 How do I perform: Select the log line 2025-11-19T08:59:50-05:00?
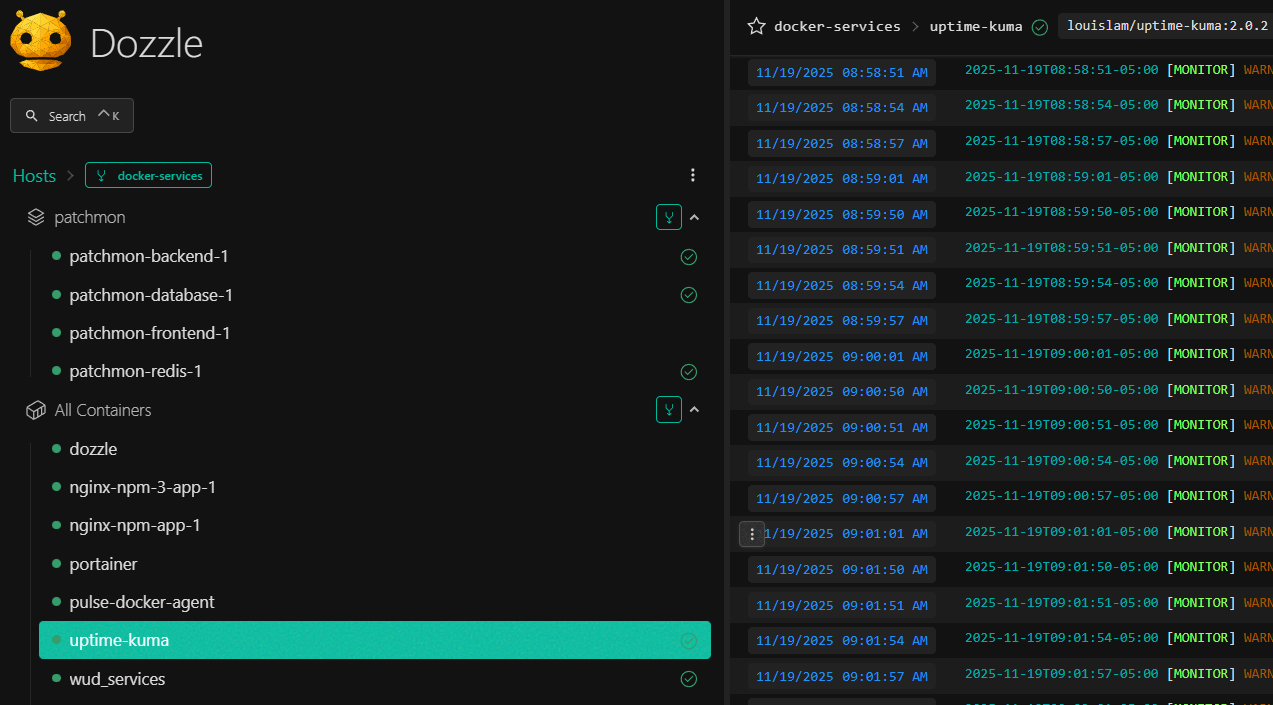point(1062,212)
